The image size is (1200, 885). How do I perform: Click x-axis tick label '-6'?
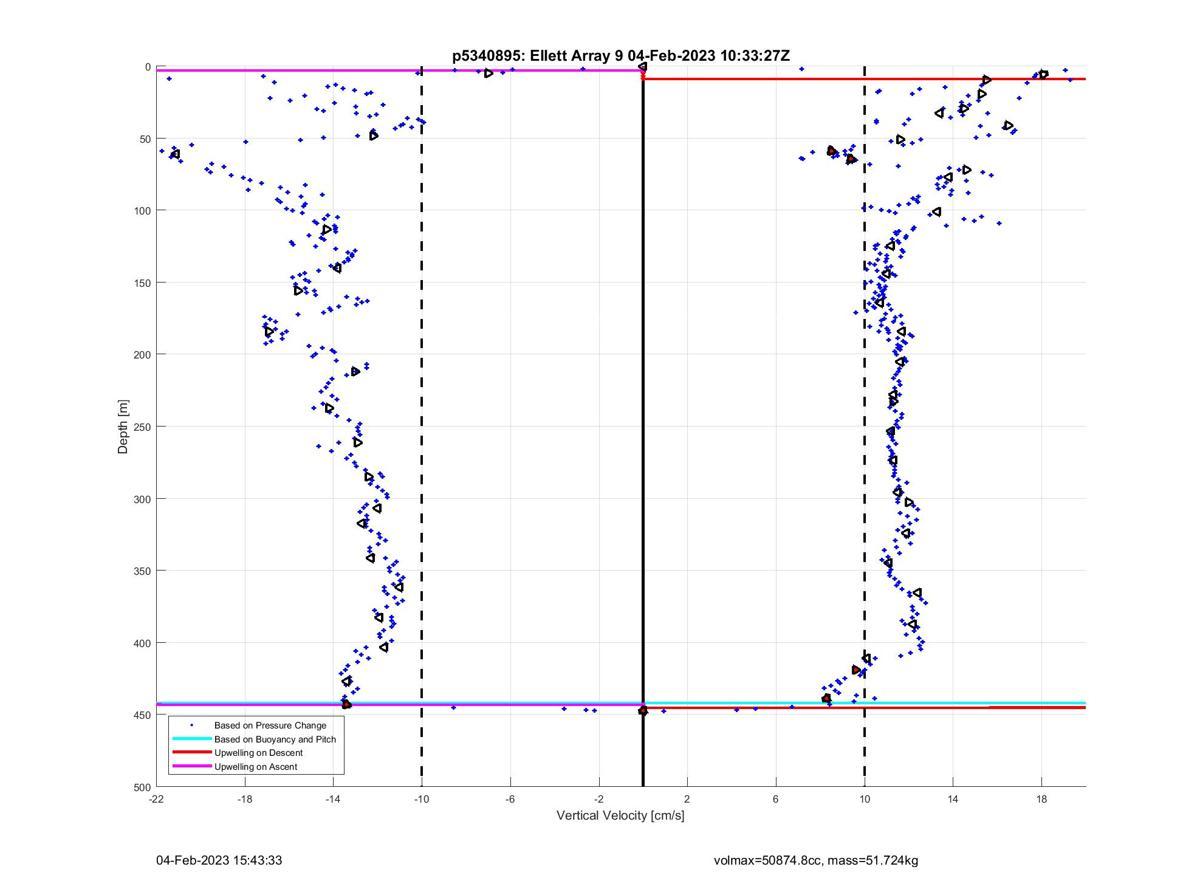click(510, 799)
